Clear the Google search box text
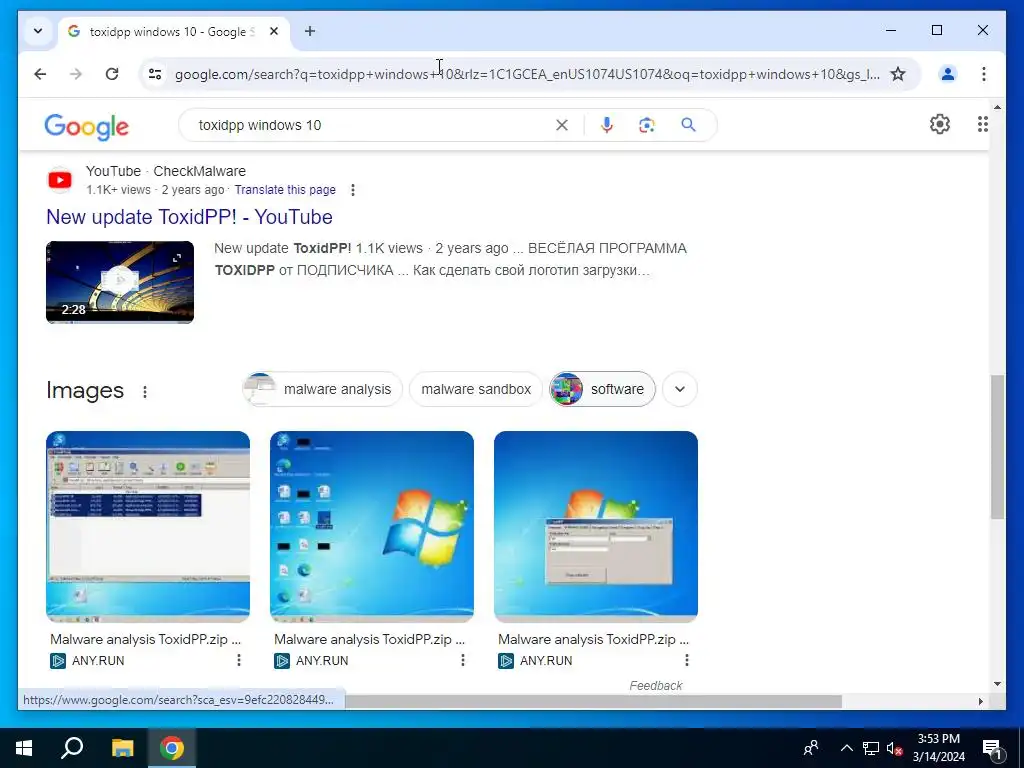The width and height of the screenshot is (1024, 768). point(562,125)
